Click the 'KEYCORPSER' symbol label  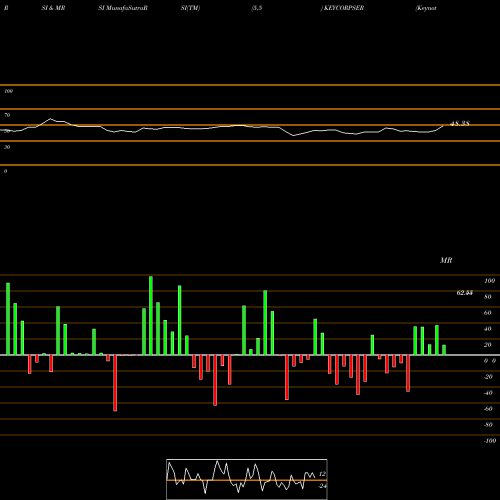[x=344, y=8]
